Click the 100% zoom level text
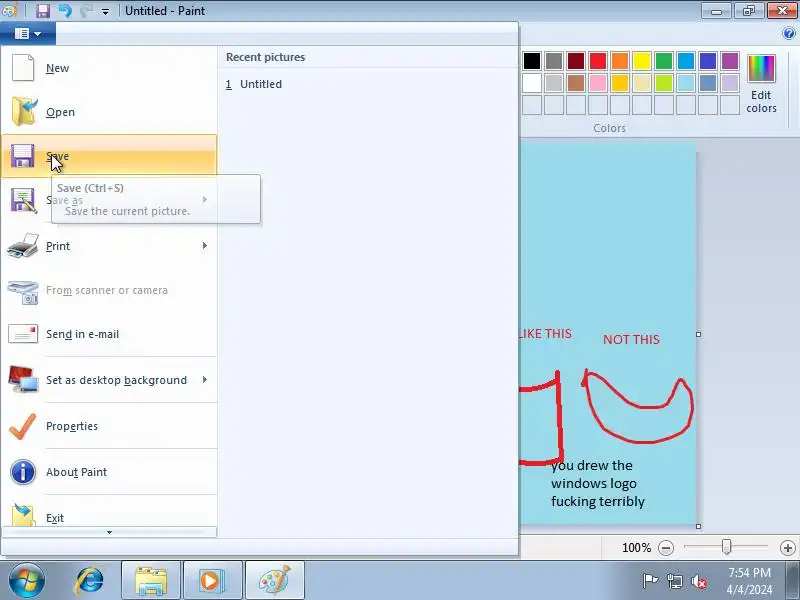This screenshot has width=800, height=600. coord(636,548)
